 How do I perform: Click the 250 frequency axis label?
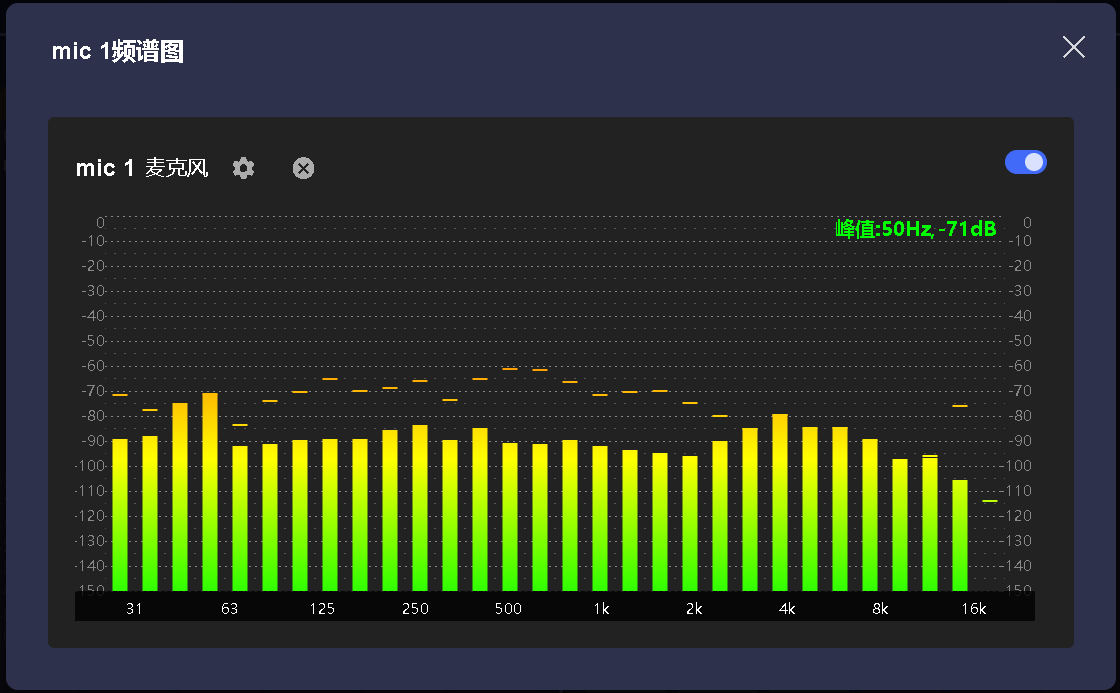click(x=415, y=609)
